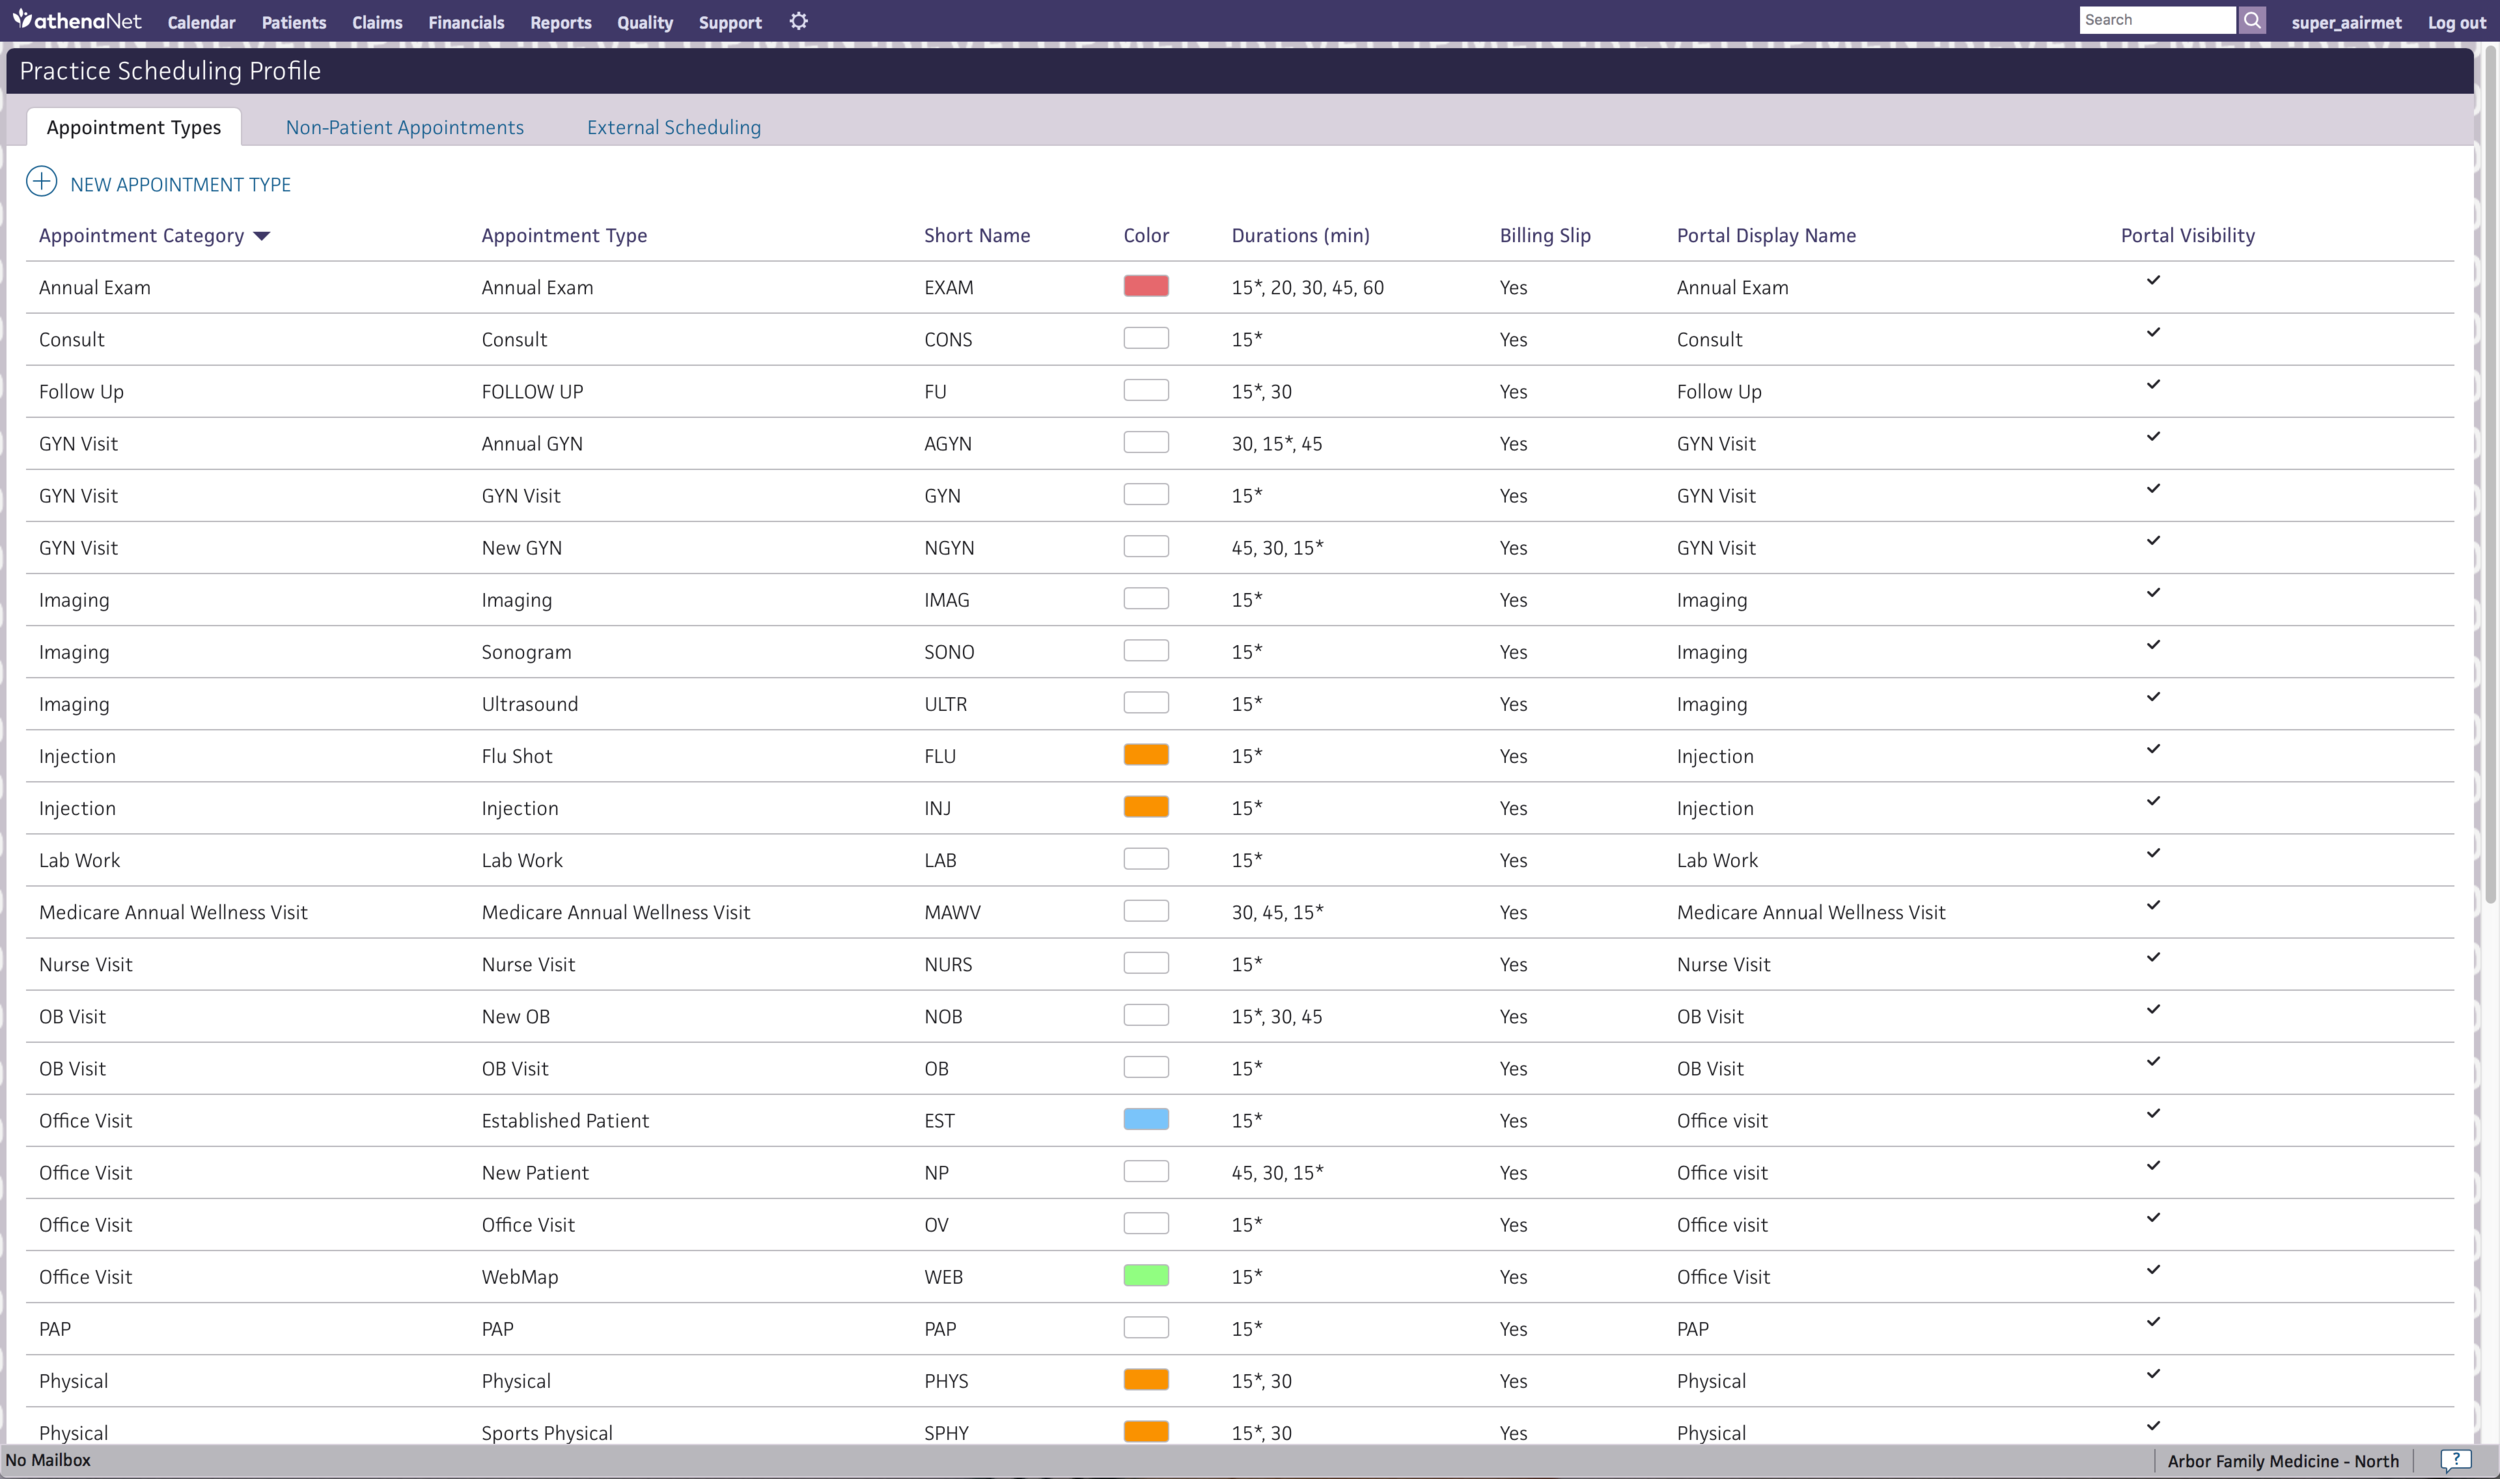The width and height of the screenshot is (2500, 1479).
Task: Toggle Portal Visibility checkmark for Flu Shot
Action: click(2153, 749)
